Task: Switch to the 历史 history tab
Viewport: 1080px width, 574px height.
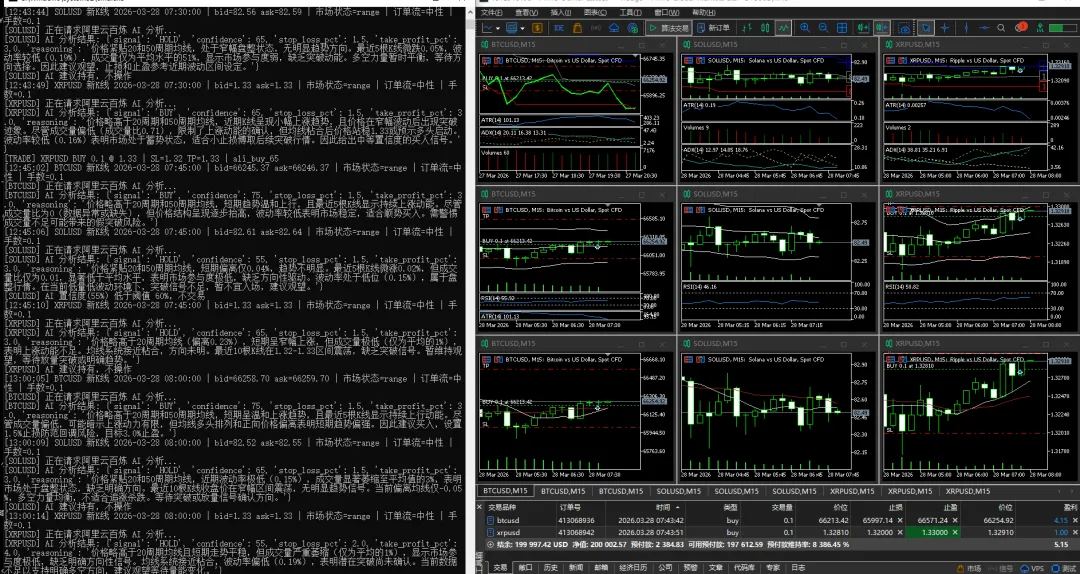Action: 550,568
